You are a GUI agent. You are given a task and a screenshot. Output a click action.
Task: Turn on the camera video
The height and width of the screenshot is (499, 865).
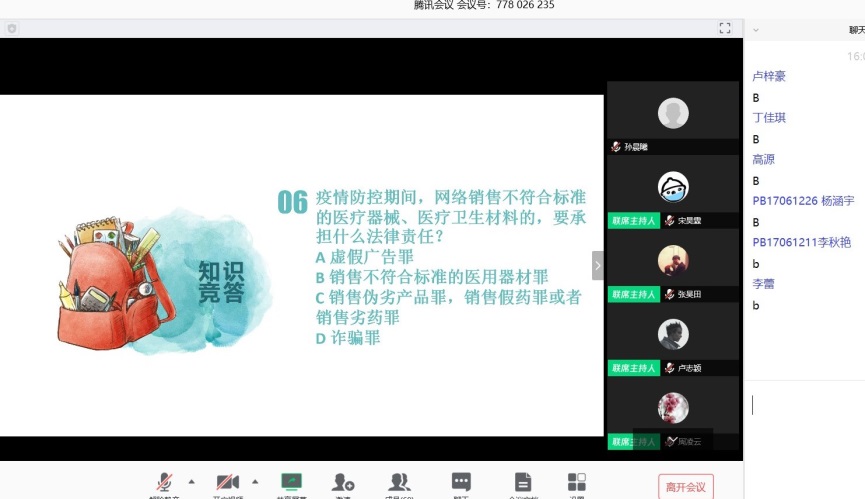point(228,484)
